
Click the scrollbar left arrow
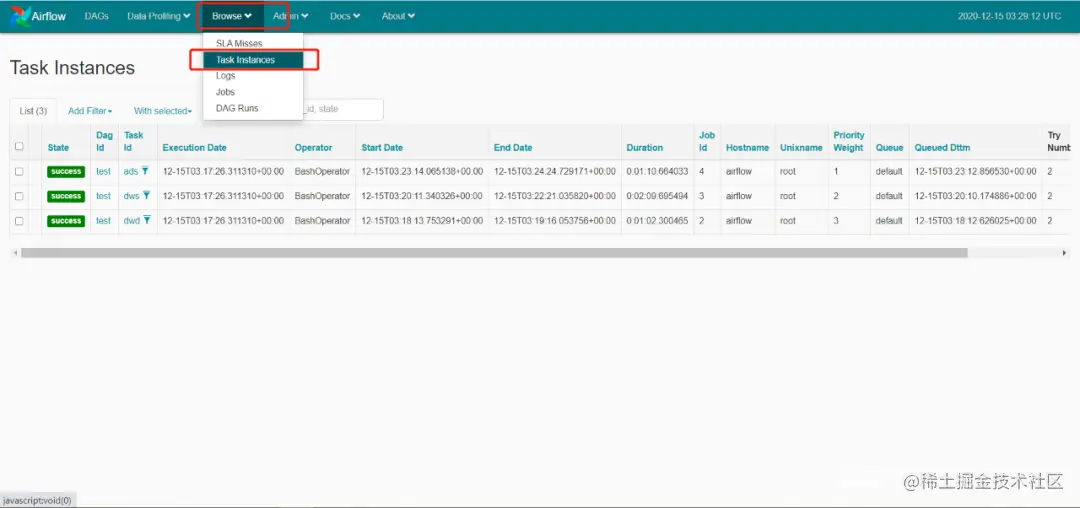tap(15, 253)
